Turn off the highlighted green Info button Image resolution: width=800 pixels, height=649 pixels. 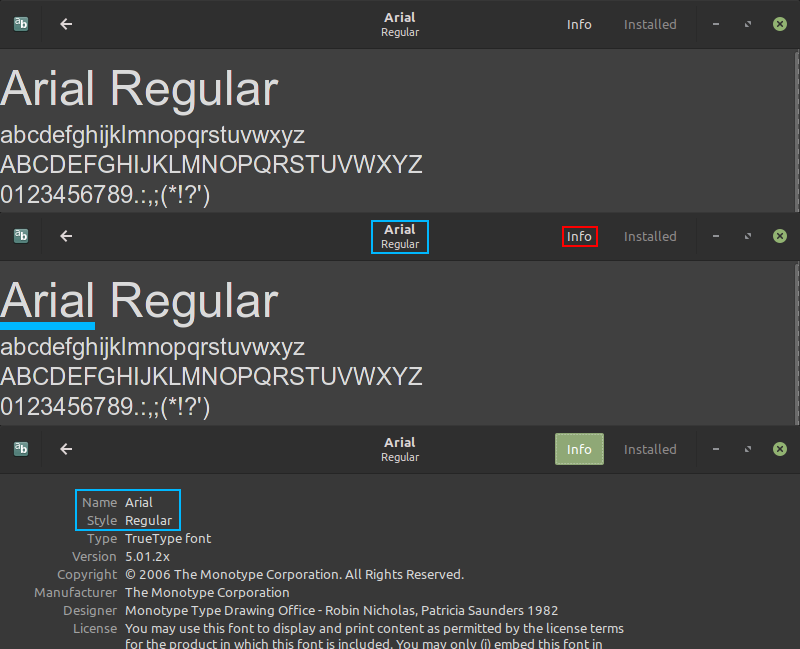pos(579,449)
